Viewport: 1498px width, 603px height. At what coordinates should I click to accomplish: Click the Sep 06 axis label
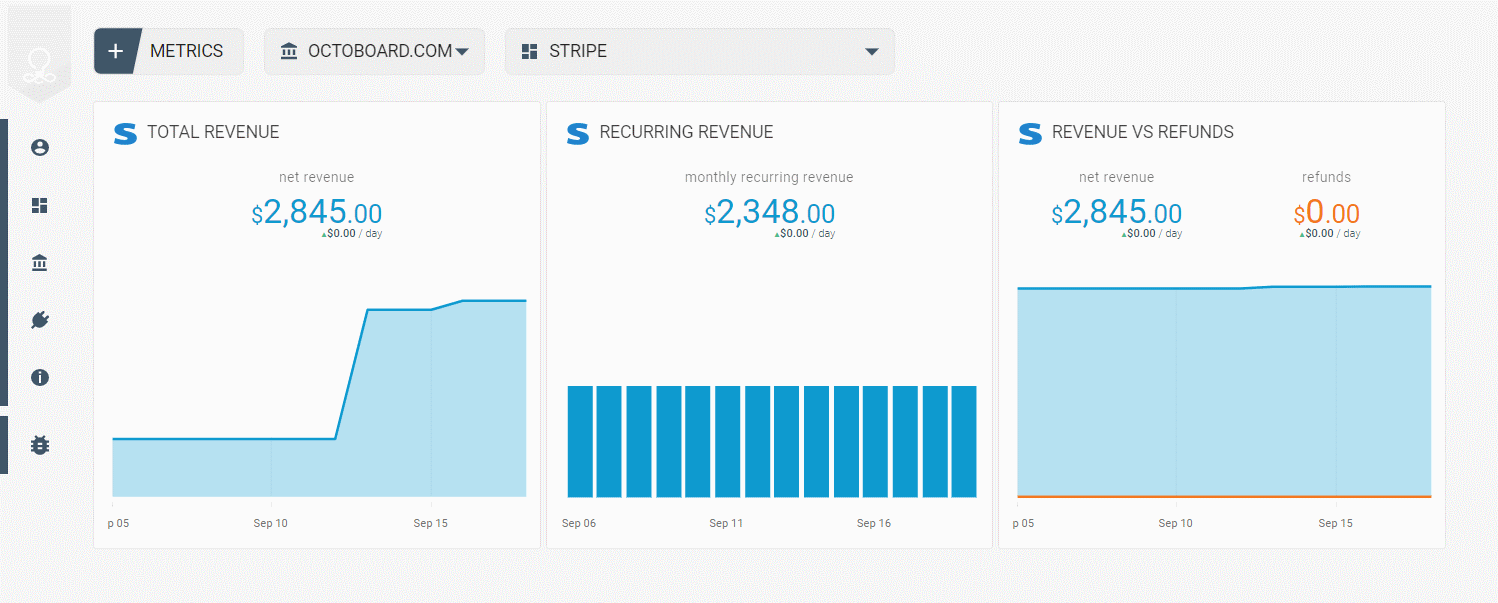click(579, 523)
